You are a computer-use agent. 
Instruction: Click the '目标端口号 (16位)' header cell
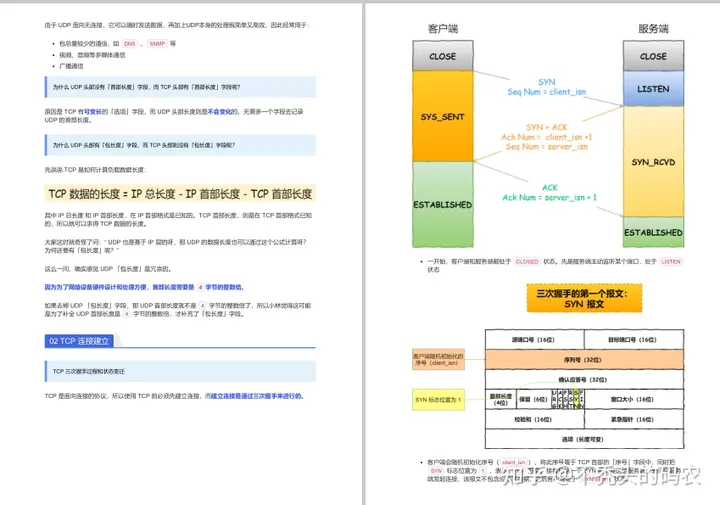pyautogui.click(x=634, y=340)
